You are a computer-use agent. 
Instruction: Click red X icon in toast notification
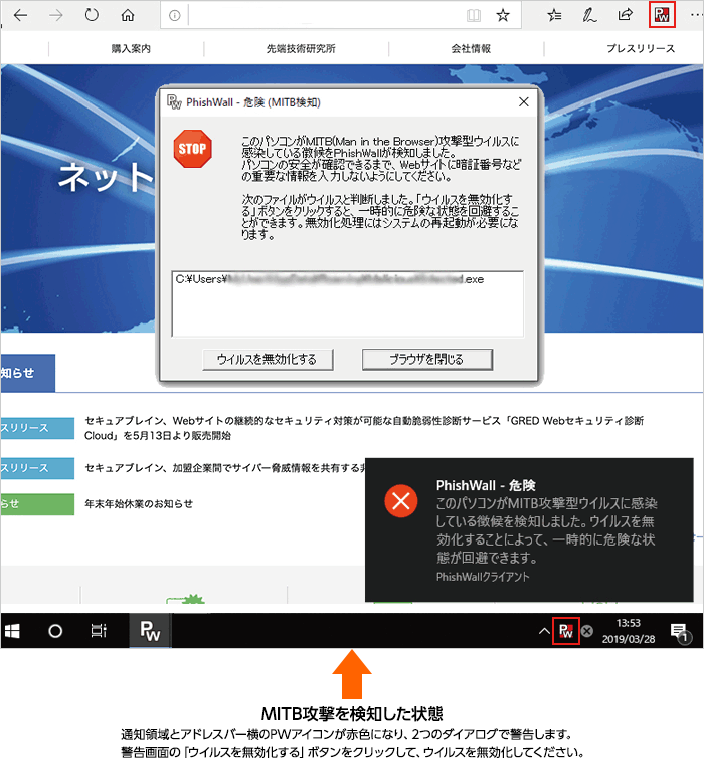[401, 500]
